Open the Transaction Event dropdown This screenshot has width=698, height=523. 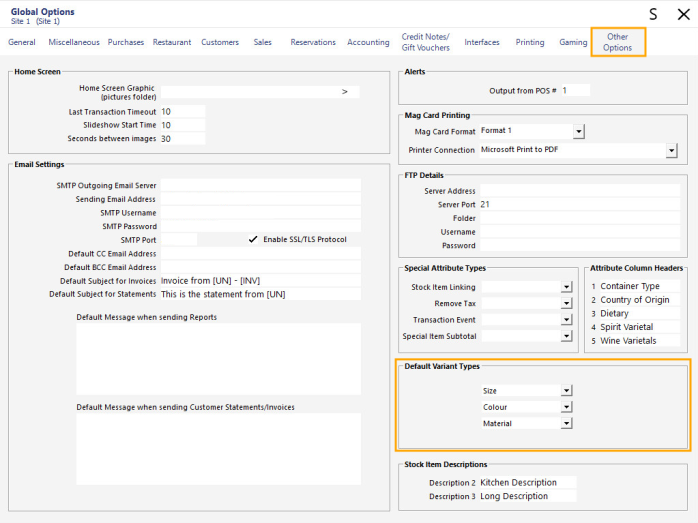pos(566,320)
